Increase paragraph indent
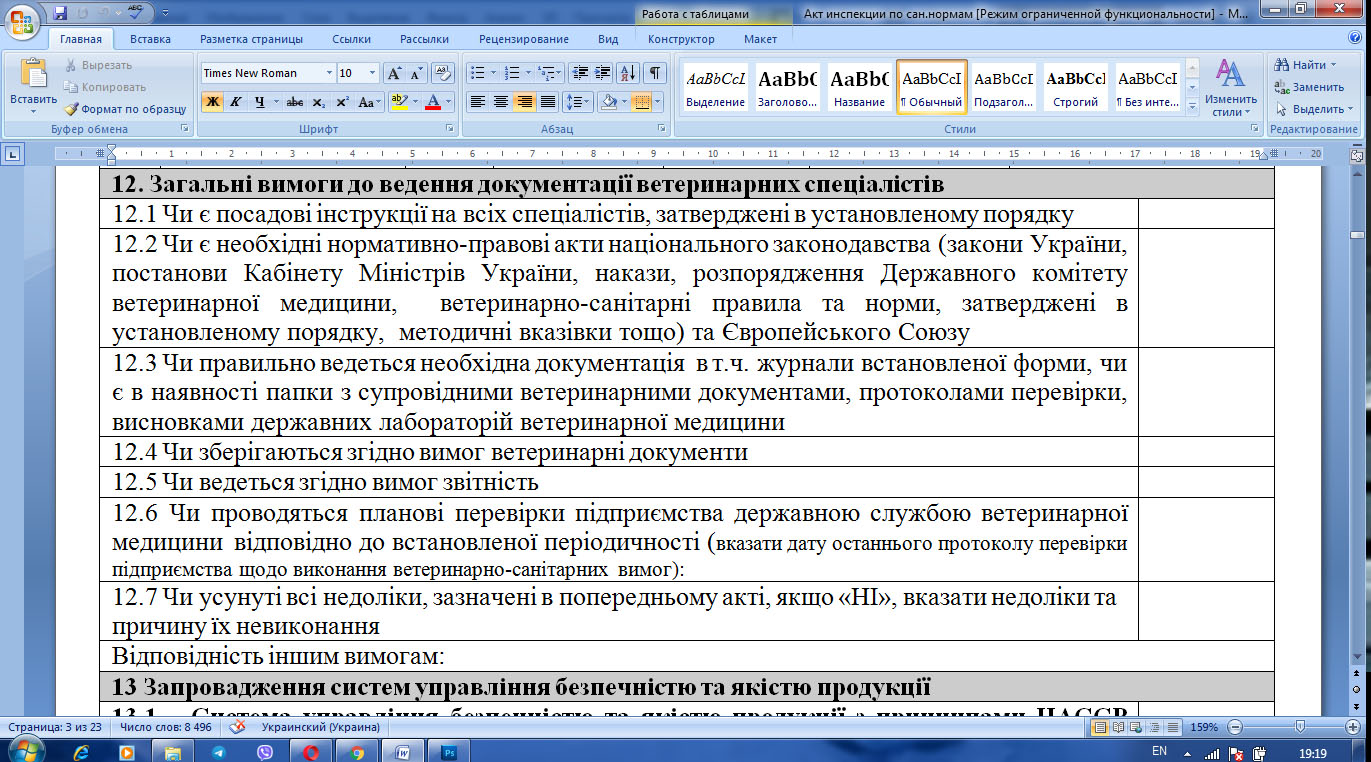This screenshot has height=762, width=1371. pyautogui.click(x=602, y=73)
